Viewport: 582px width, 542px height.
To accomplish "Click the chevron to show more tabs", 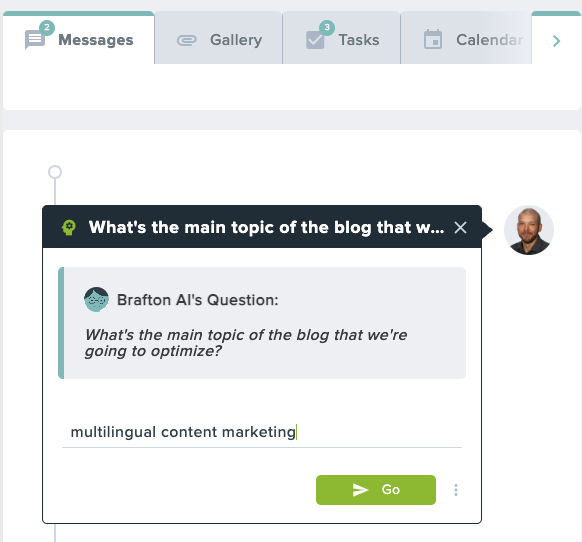I will 556,41.
